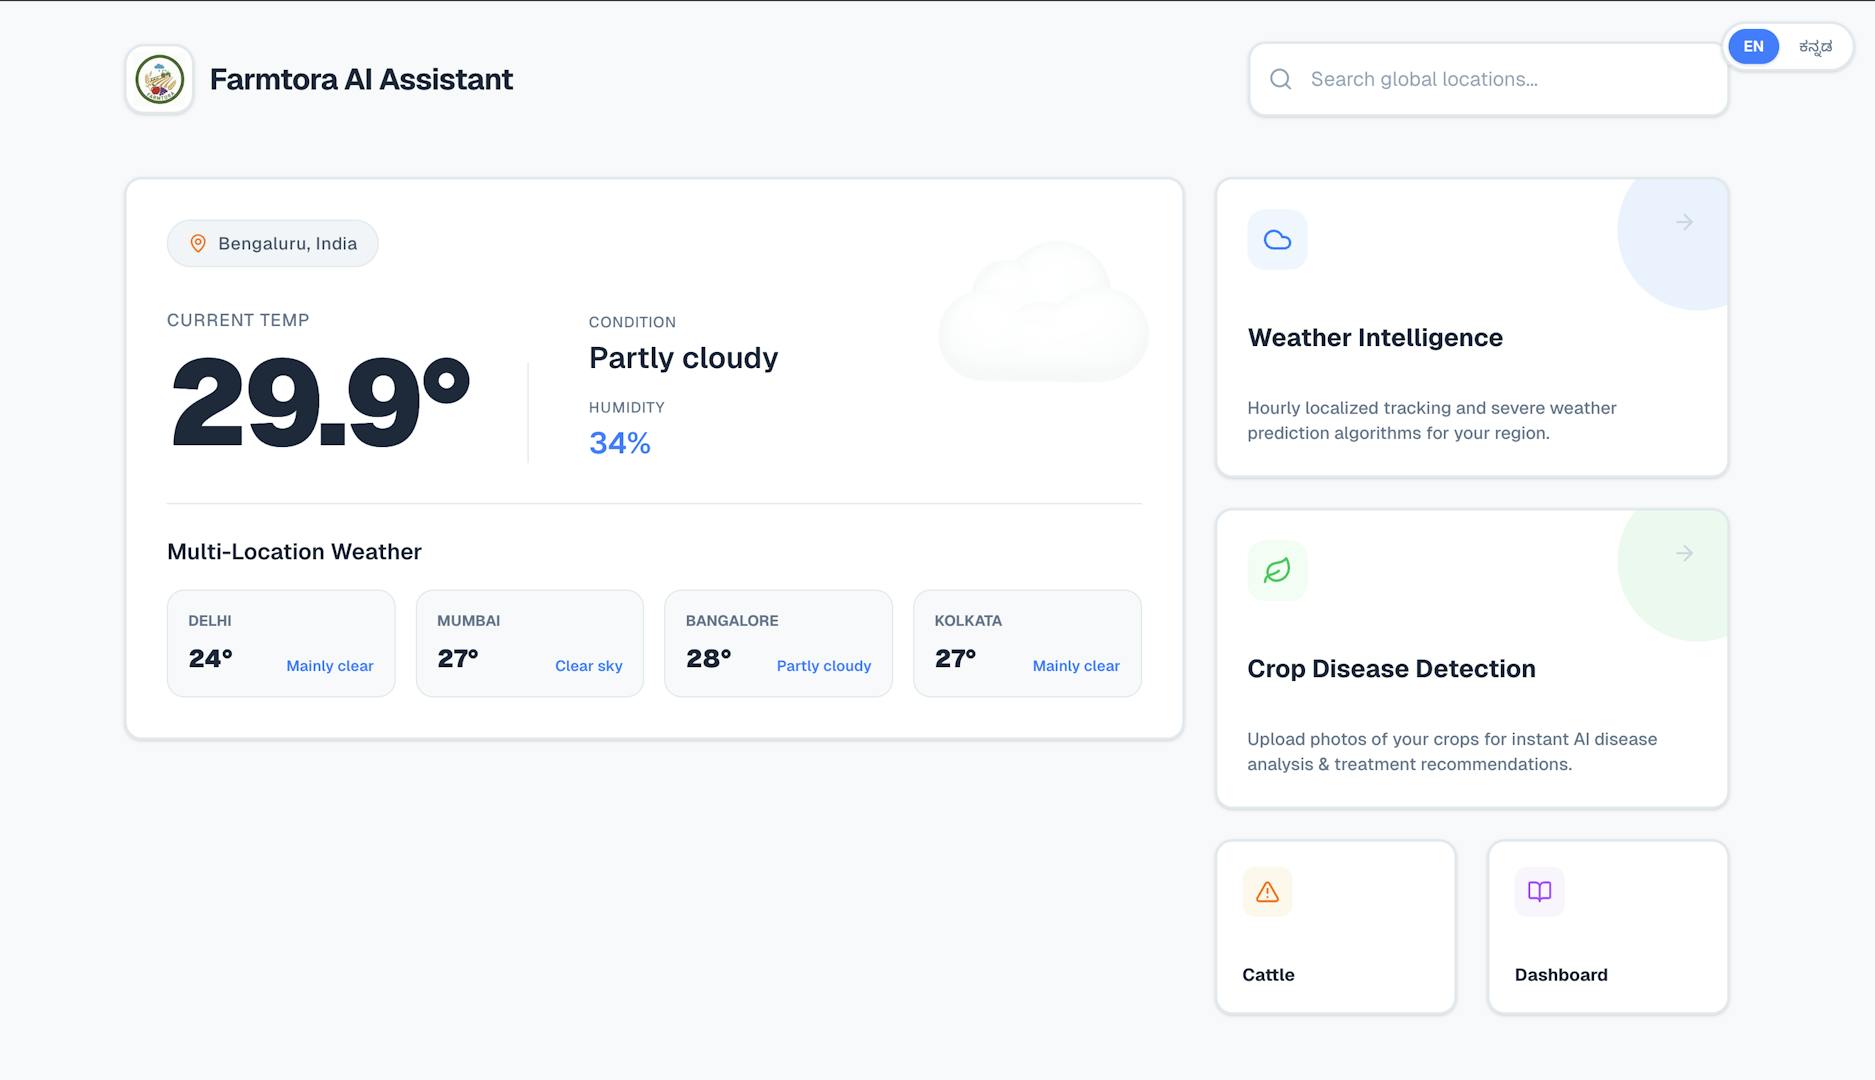Viewport: 1875px width, 1080px height.
Task: Click the orange location pin icon
Action: click(x=198, y=243)
